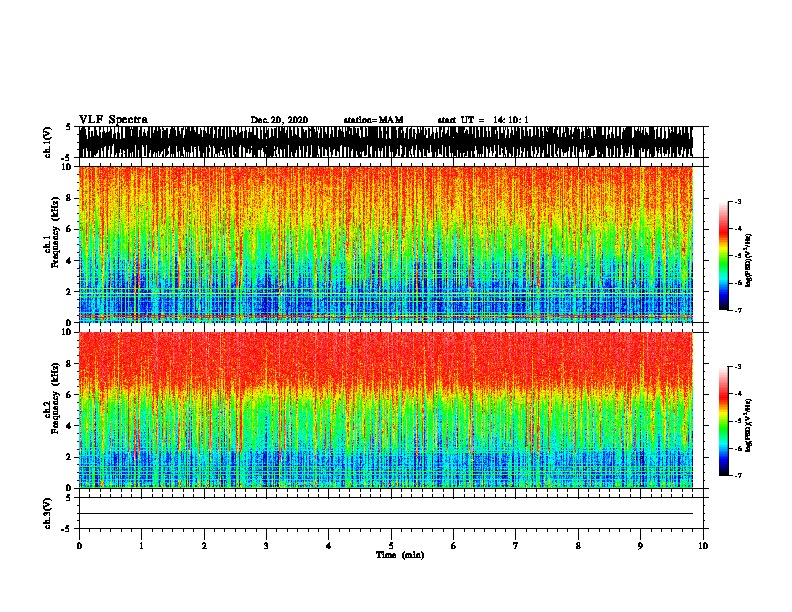
Task: Click the ch.2 frequency spectrogram plot
Action: click(386, 410)
